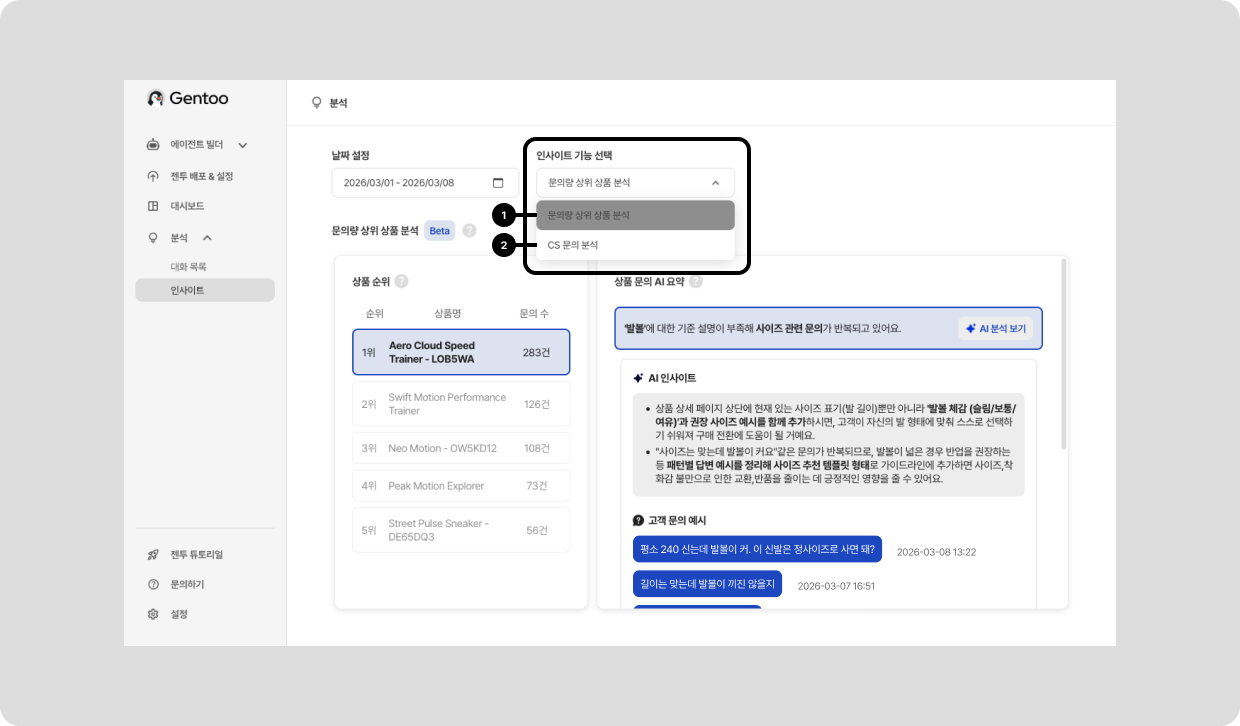The image size is (1240, 726).
Task: Click the rocket icon for Gentoo tutorial
Action: 153,554
